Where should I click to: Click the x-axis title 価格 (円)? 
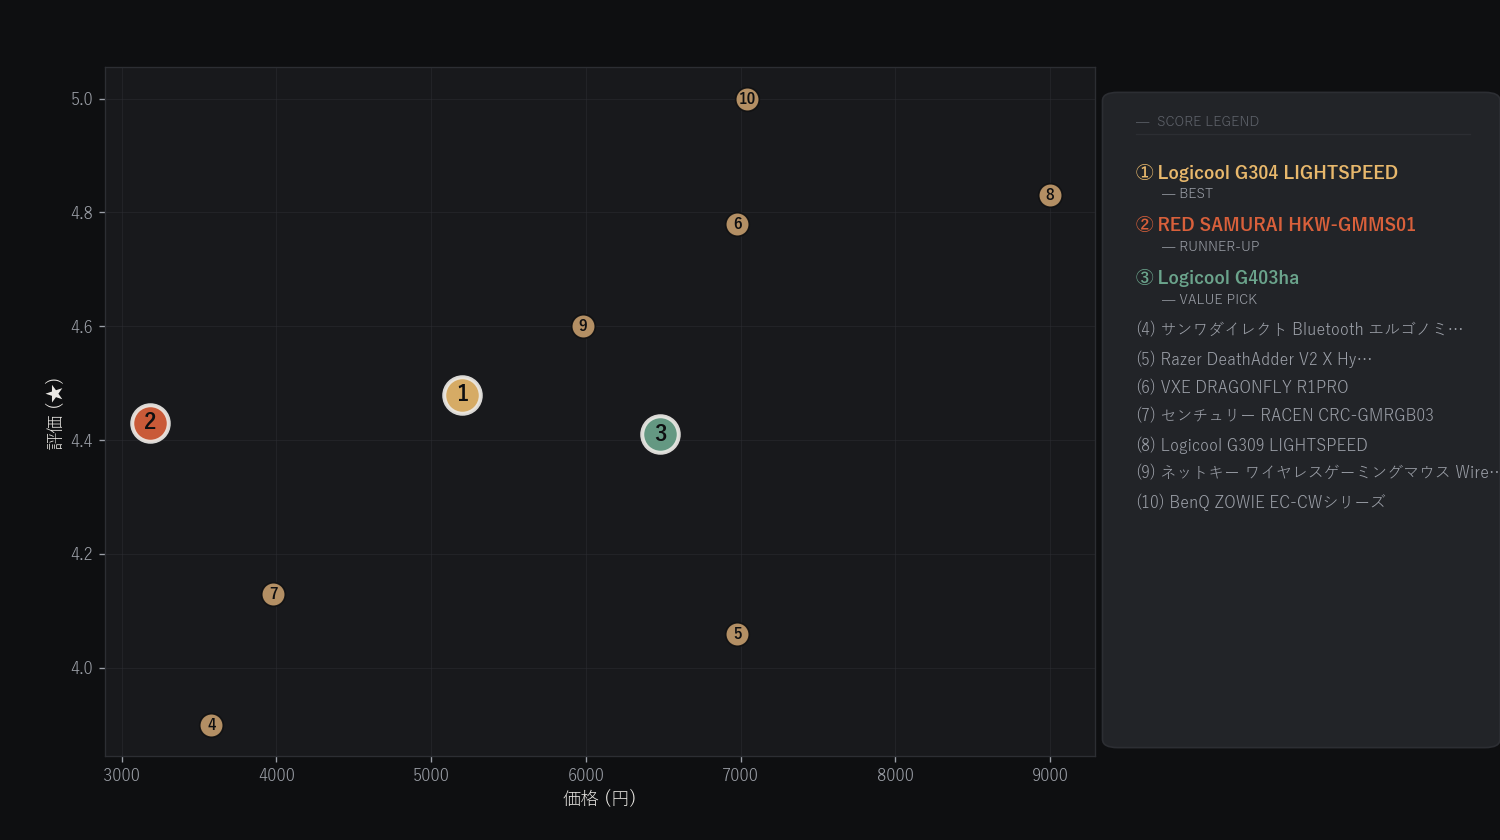point(600,798)
